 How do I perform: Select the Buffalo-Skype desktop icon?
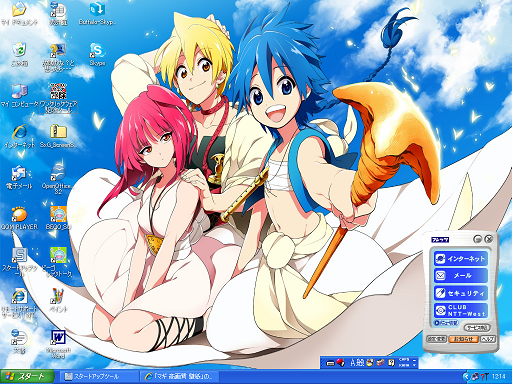(97, 14)
